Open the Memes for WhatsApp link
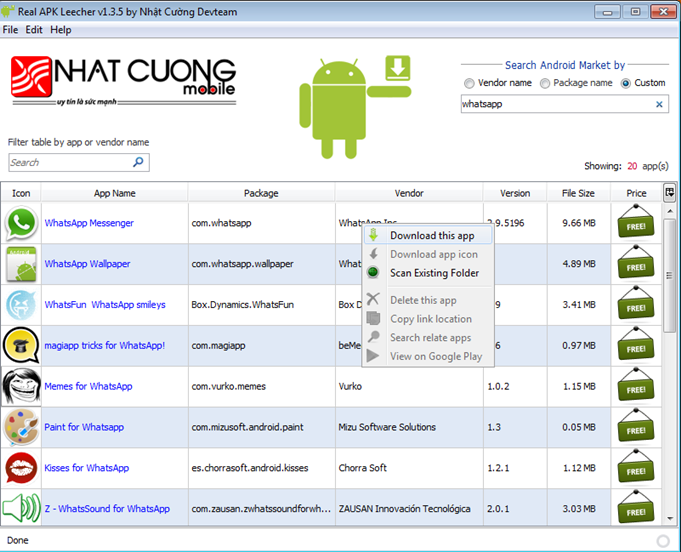This screenshot has height=552, width=681. [88, 387]
